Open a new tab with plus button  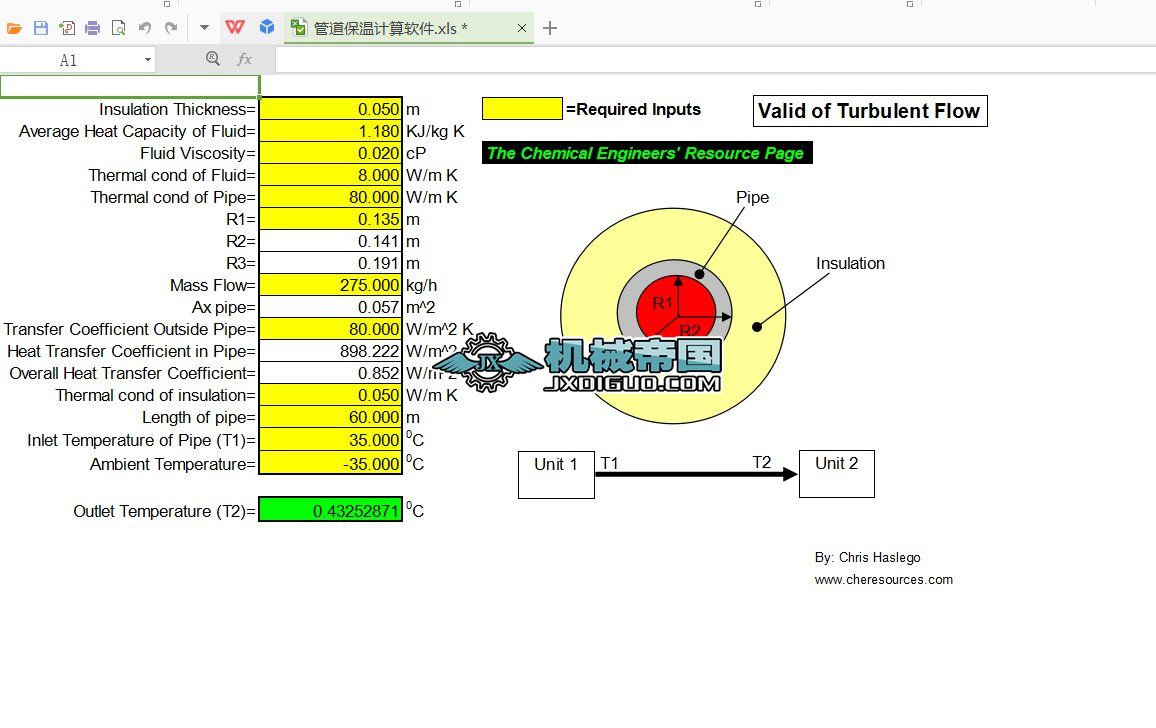[550, 28]
